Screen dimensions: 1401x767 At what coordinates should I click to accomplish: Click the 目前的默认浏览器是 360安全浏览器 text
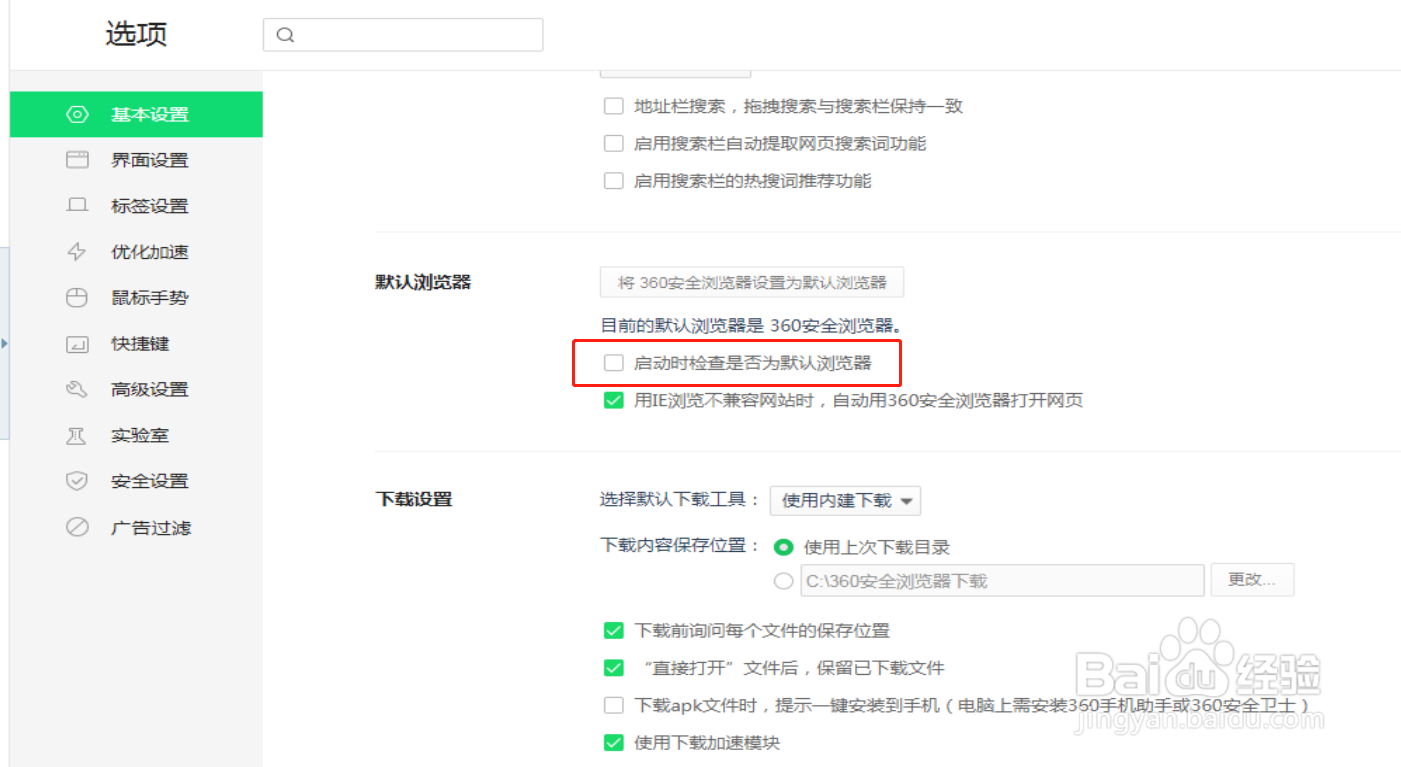tap(751, 325)
